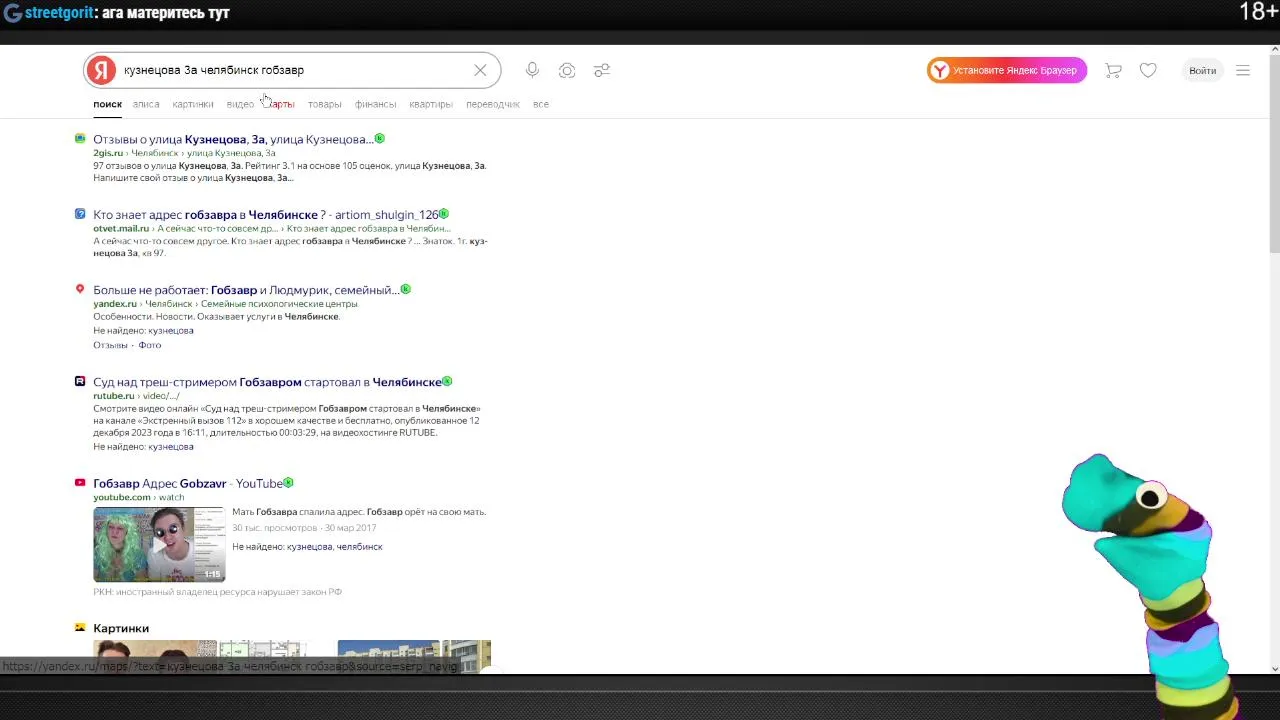Screen dimensions: 1280x720
Task: Switch to видео tab
Action: [240, 104]
